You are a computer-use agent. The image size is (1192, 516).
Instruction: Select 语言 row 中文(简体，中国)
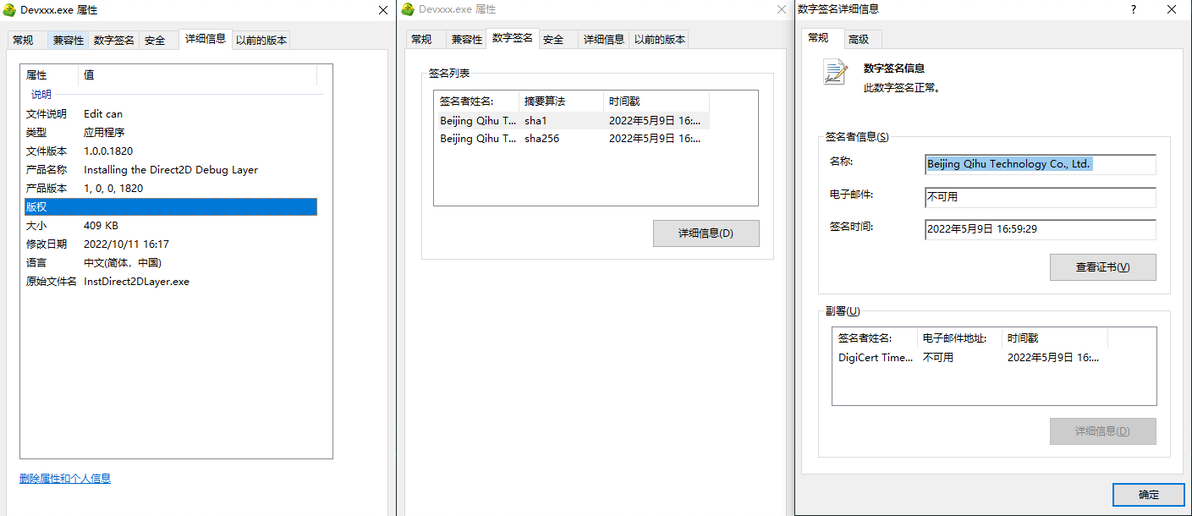pyautogui.click(x=170, y=263)
